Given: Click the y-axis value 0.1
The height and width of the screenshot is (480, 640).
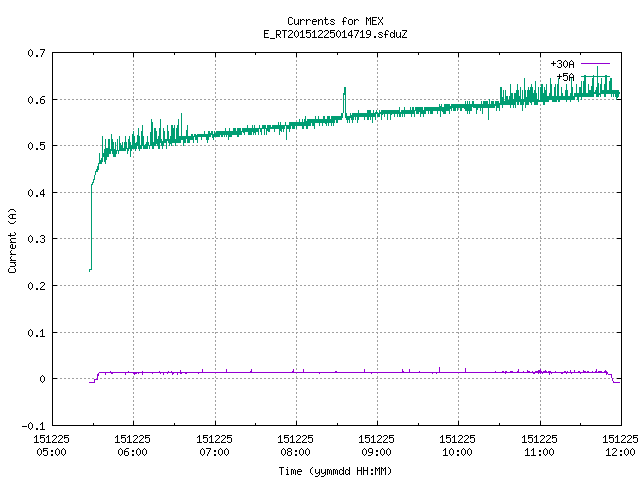Looking at the screenshot, I should pos(36,333).
